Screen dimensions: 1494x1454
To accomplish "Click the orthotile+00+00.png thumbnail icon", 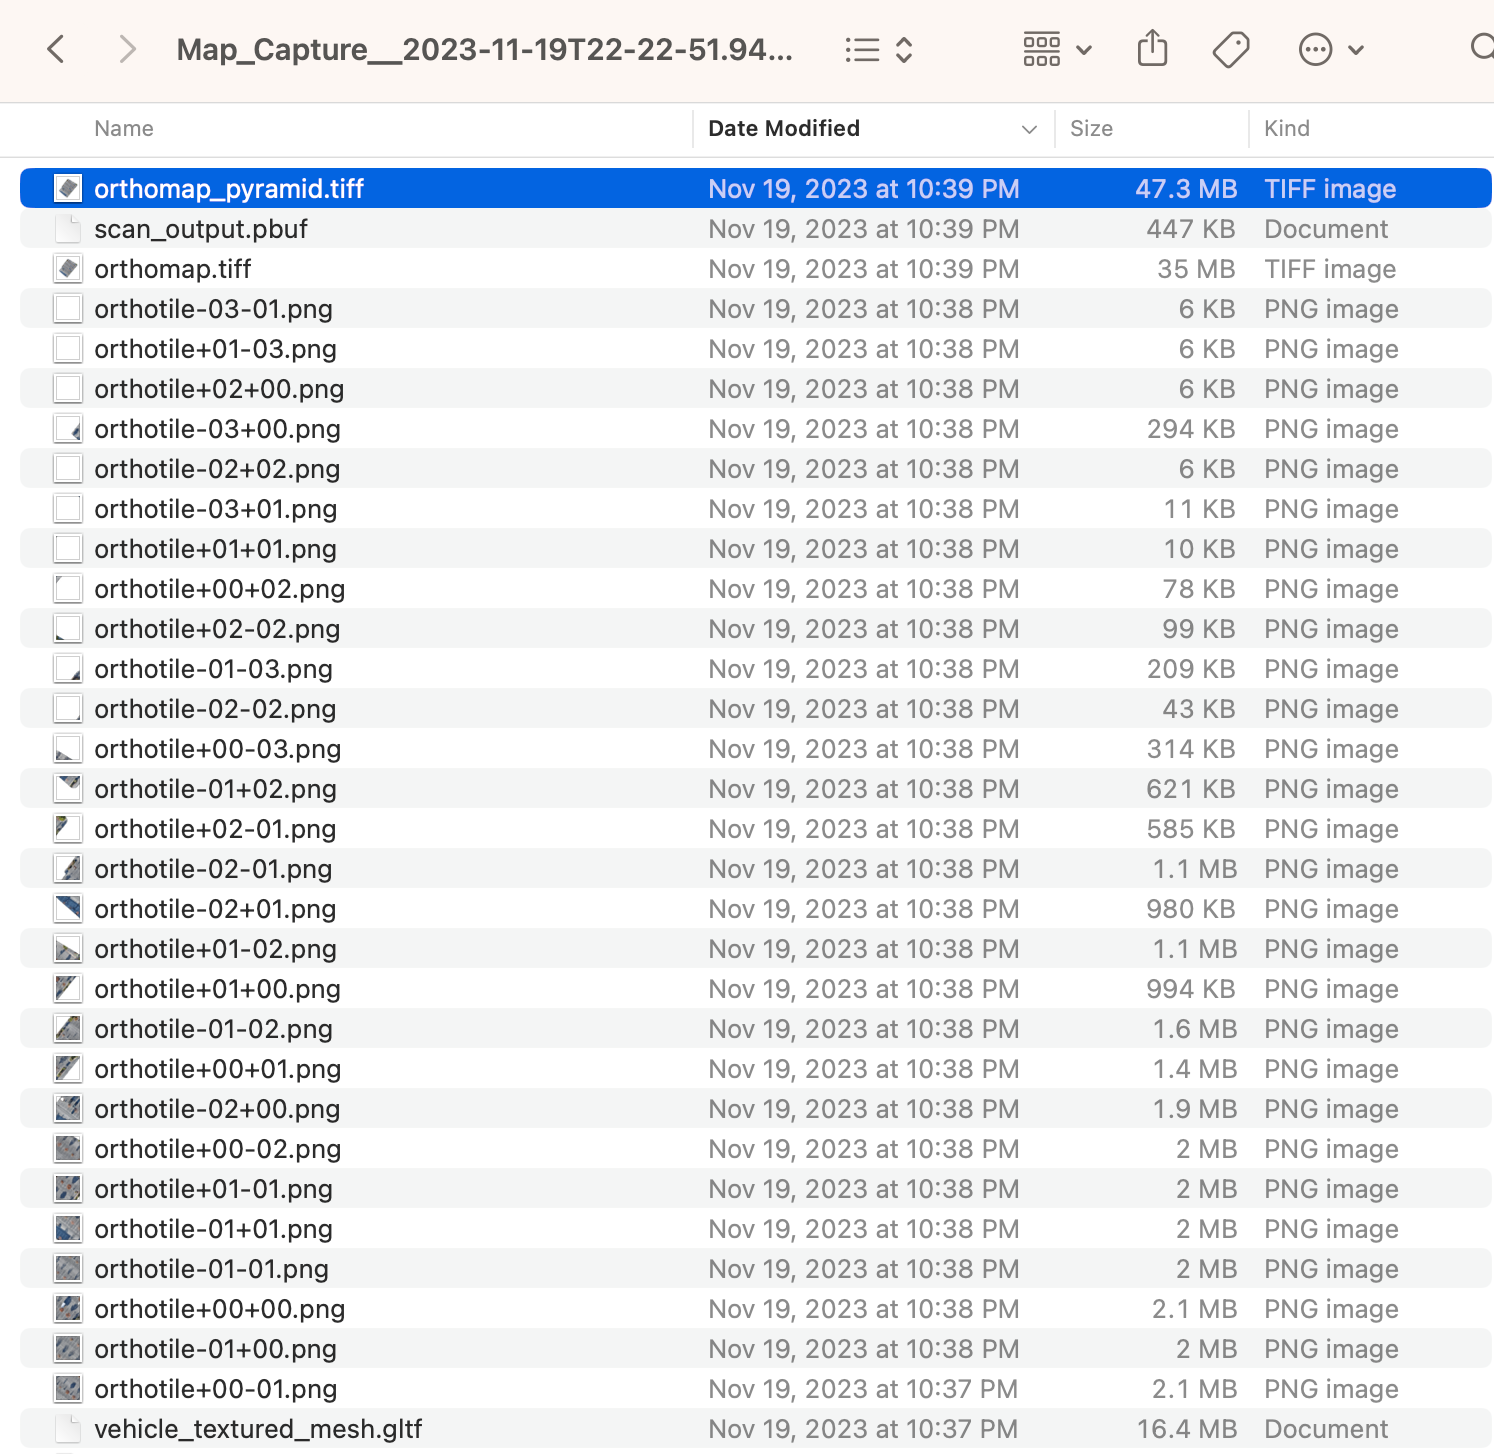I will point(68,1308).
